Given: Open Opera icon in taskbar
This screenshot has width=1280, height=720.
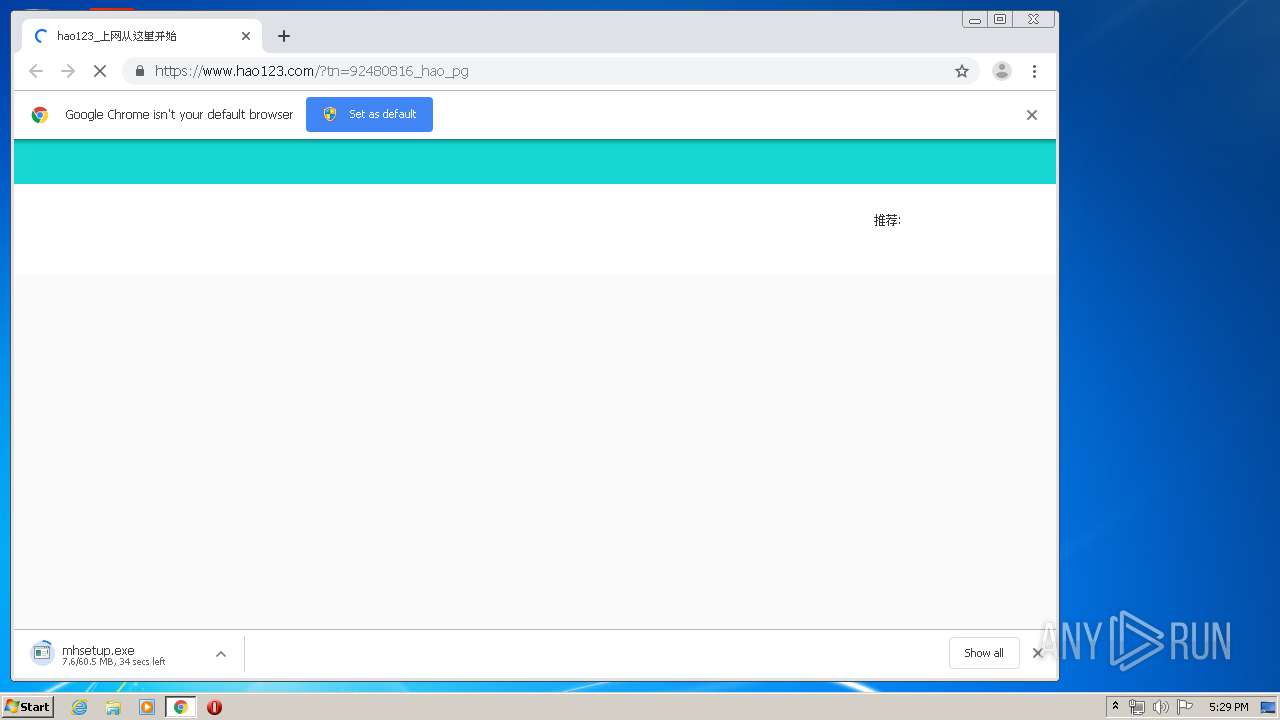Looking at the screenshot, I should coord(214,707).
